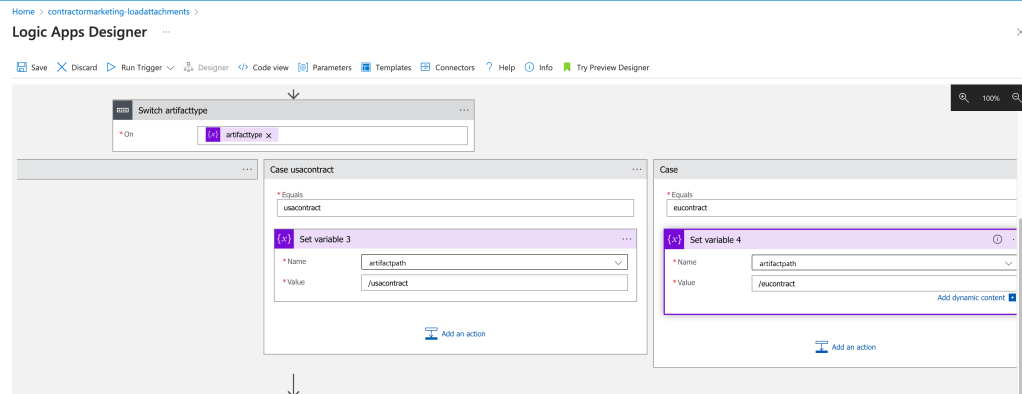Click the Code view brackets icon
Screen dimensions: 1022x394
click(243, 67)
